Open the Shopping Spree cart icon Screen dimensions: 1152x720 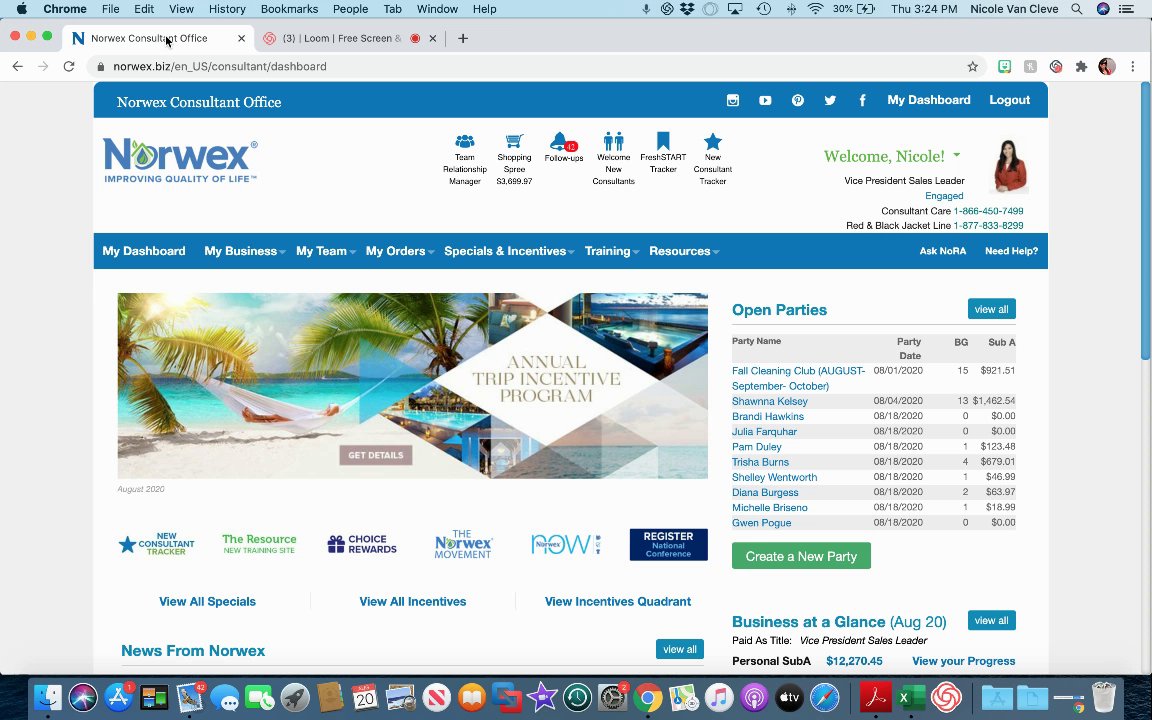[x=514, y=141]
